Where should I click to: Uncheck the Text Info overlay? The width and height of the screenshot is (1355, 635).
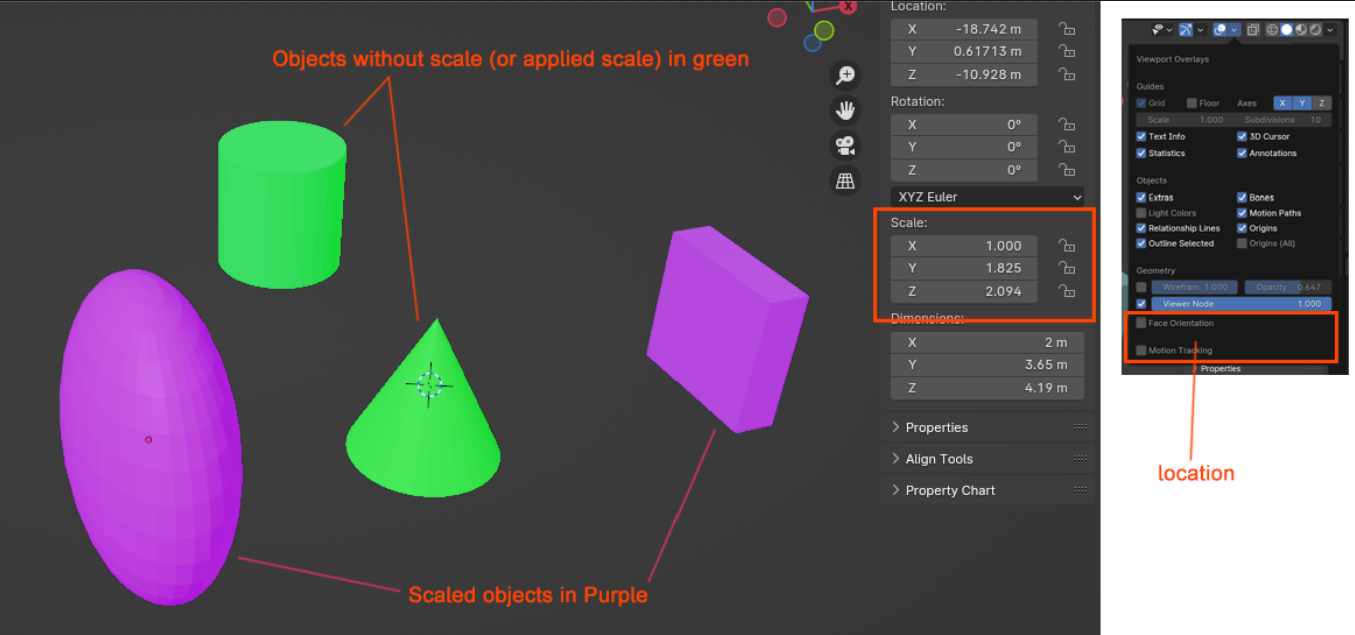coord(1141,136)
